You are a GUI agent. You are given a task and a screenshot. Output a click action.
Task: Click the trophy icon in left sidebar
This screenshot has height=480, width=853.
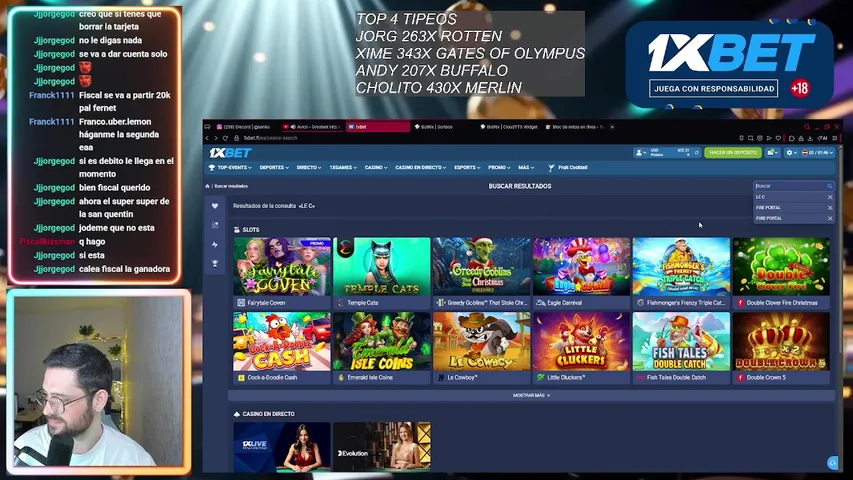tap(215, 263)
